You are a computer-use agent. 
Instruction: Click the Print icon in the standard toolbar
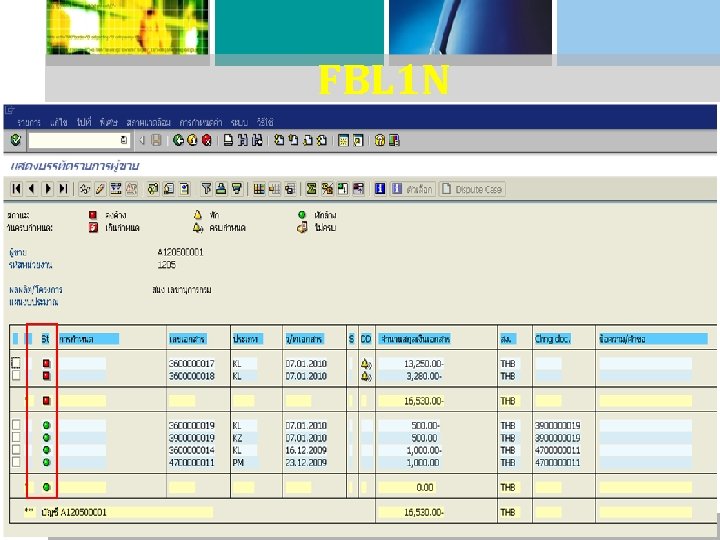pyautogui.click(x=228, y=141)
